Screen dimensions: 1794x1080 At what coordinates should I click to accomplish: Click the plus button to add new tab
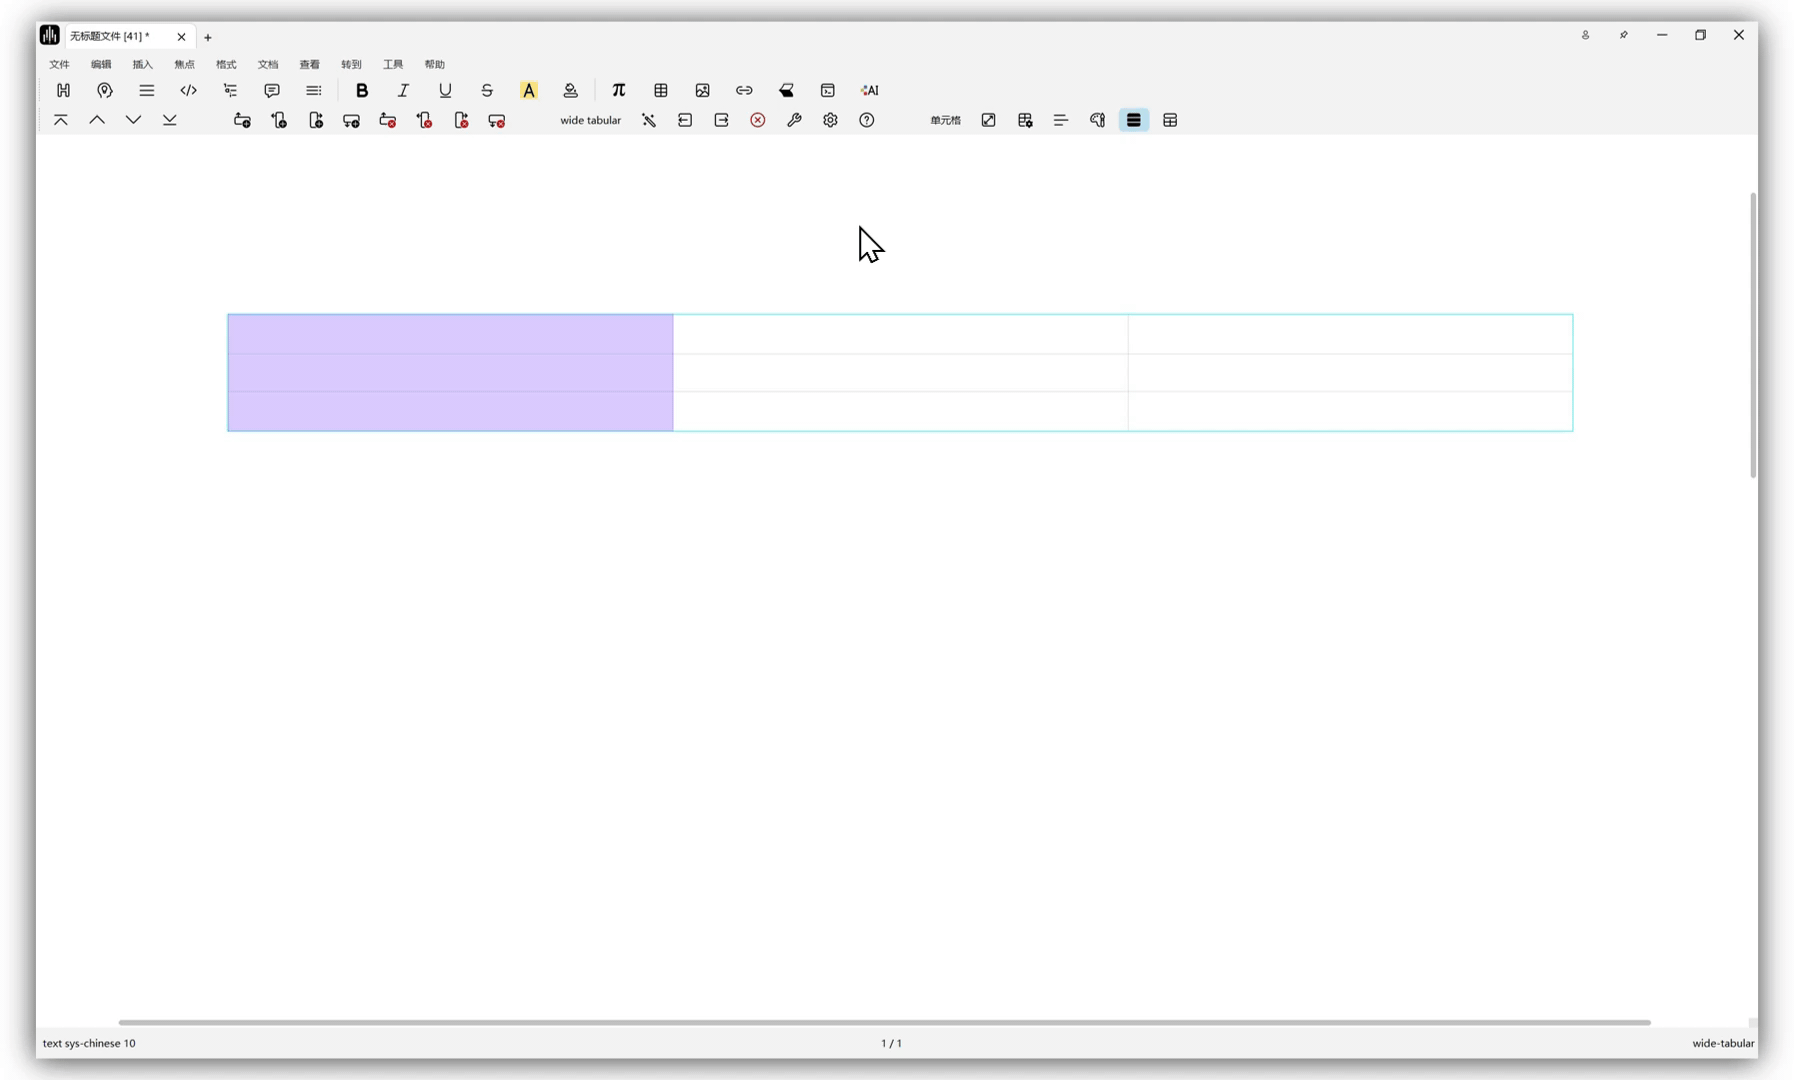click(x=208, y=37)
